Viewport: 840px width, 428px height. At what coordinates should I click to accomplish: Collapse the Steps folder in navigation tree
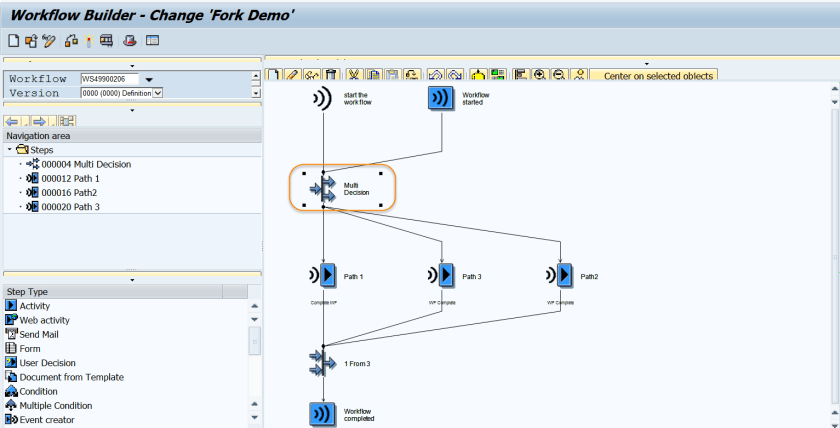click(10, 149)
